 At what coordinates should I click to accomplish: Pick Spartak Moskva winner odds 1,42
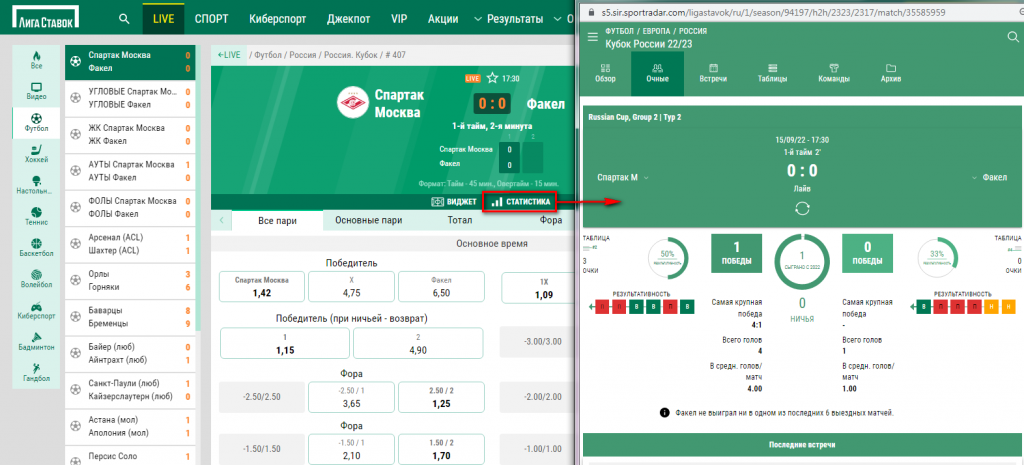click(260, 287)
